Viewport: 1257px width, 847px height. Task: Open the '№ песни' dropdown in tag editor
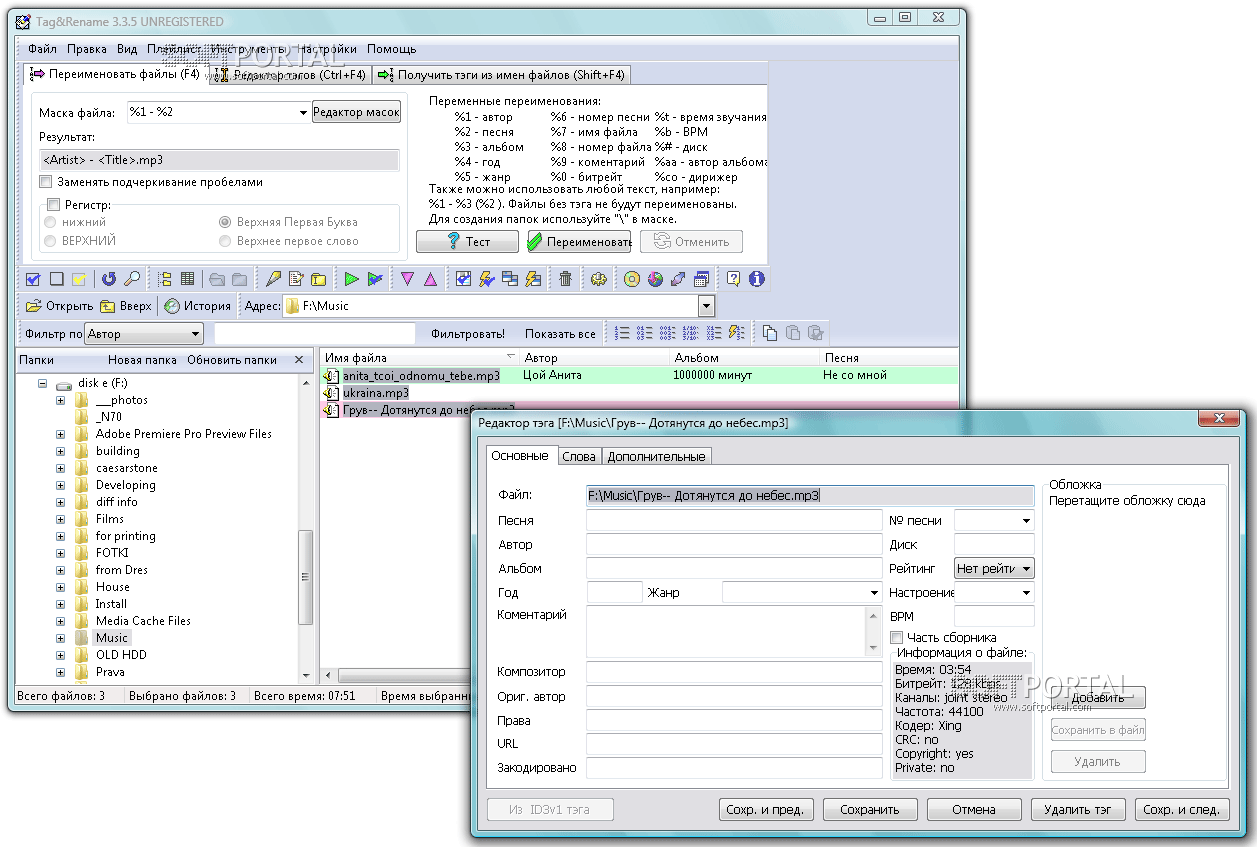(1026, 520)
